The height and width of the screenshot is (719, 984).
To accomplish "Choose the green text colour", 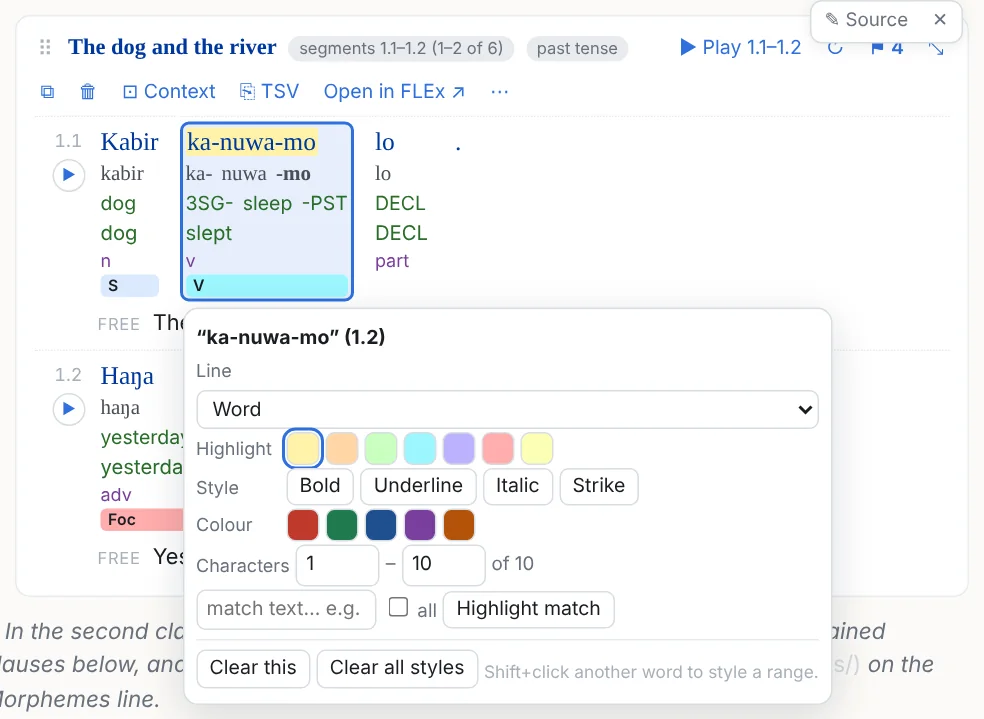I will pos(342,525).
